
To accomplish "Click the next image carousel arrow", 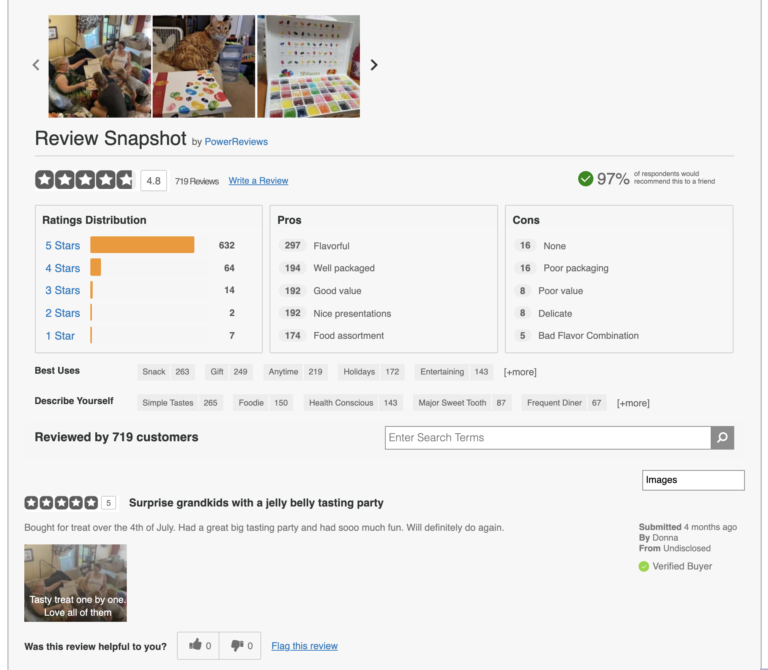I will [x=374, y=65].
